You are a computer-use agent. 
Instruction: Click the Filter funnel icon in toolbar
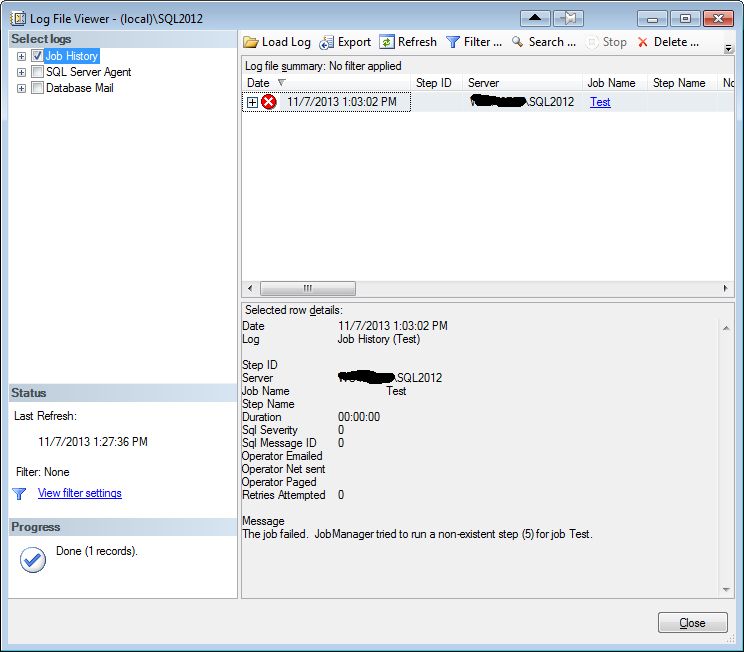[453, 42]
